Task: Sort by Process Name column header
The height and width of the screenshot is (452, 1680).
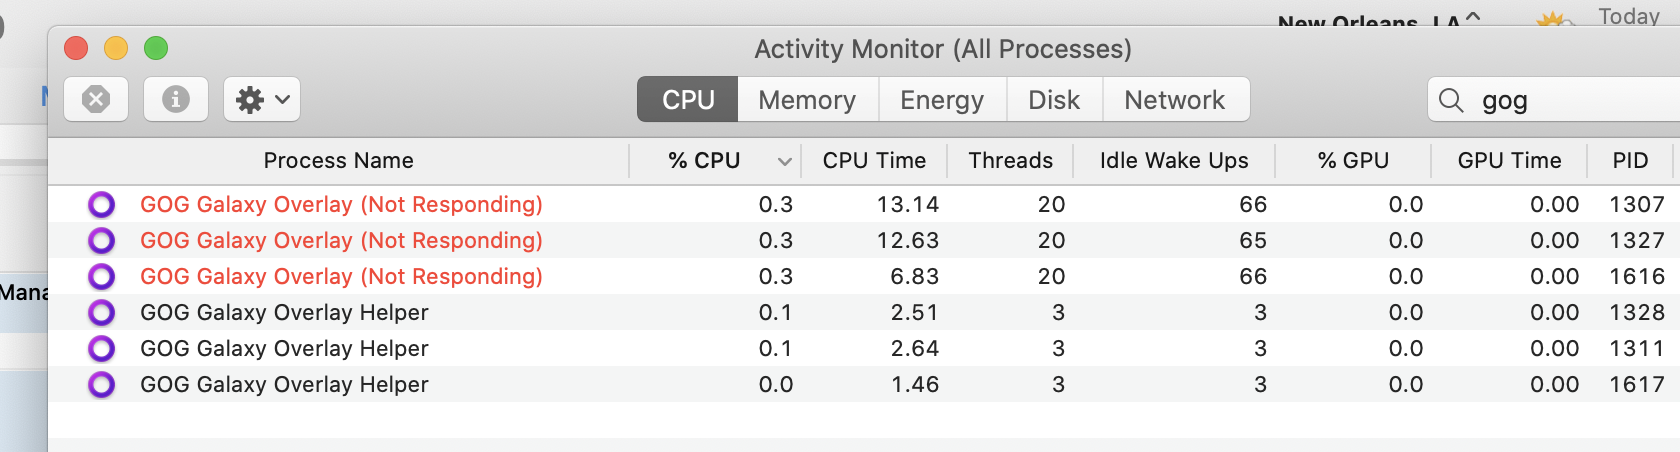Action: [x=339, y=160]
